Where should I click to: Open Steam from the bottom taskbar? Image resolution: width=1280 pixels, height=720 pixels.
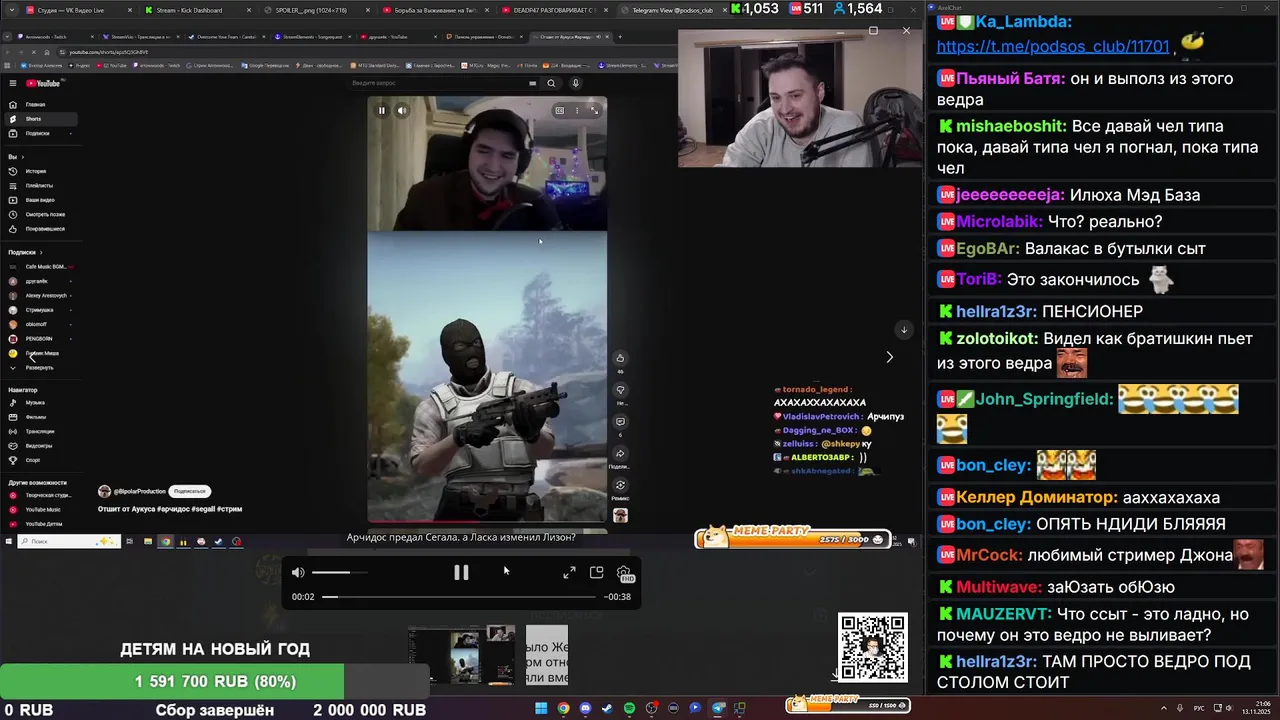(x=607, y=708)
